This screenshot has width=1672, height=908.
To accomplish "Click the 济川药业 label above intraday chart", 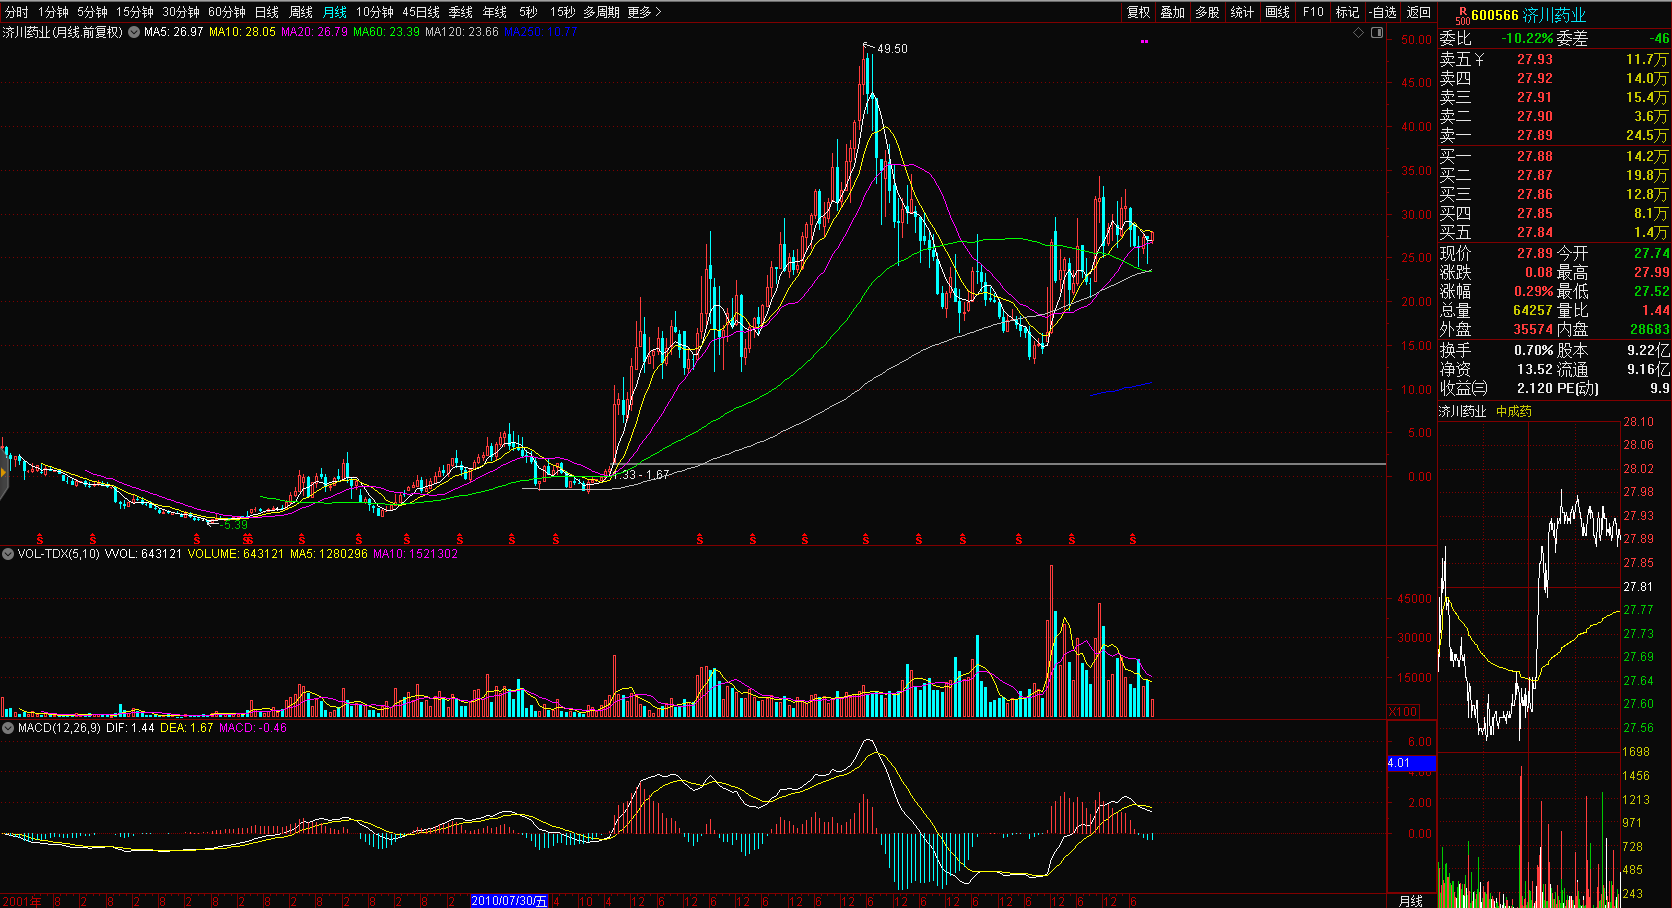I will [1463, 411].
